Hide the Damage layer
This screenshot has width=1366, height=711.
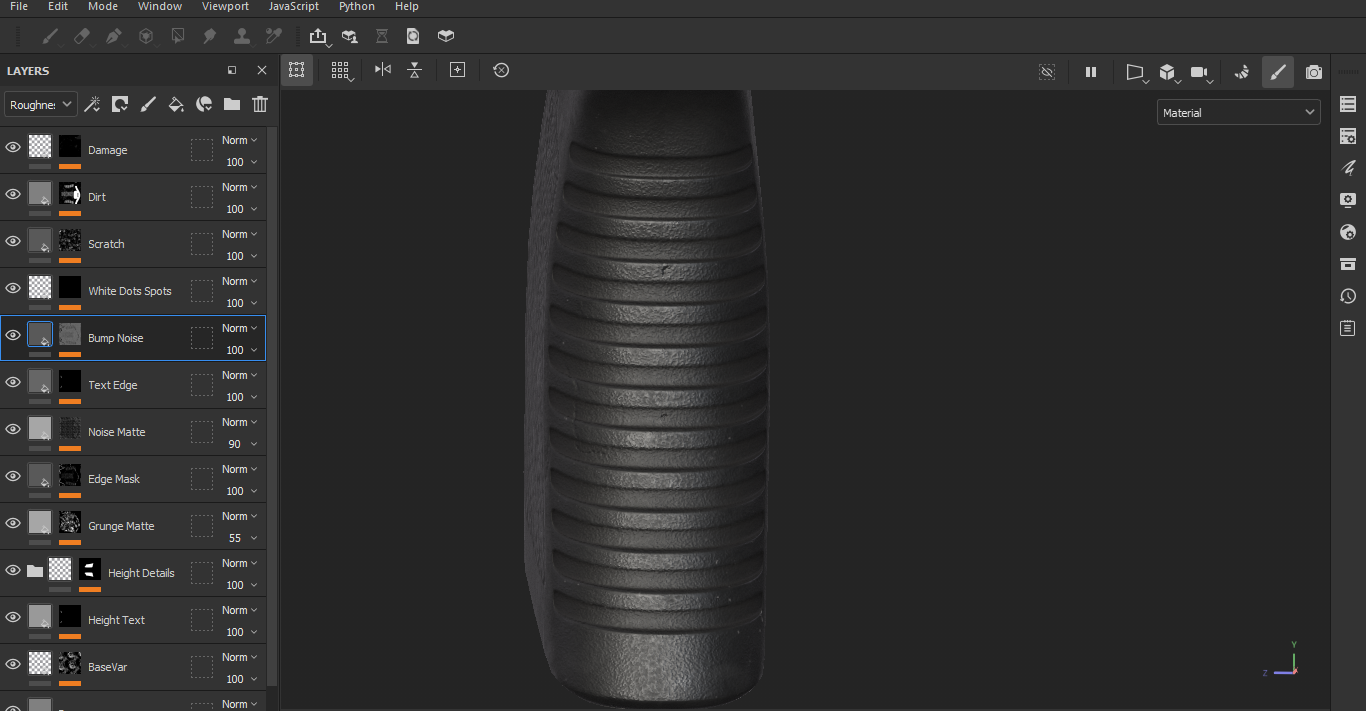click(x=13, y=147)
